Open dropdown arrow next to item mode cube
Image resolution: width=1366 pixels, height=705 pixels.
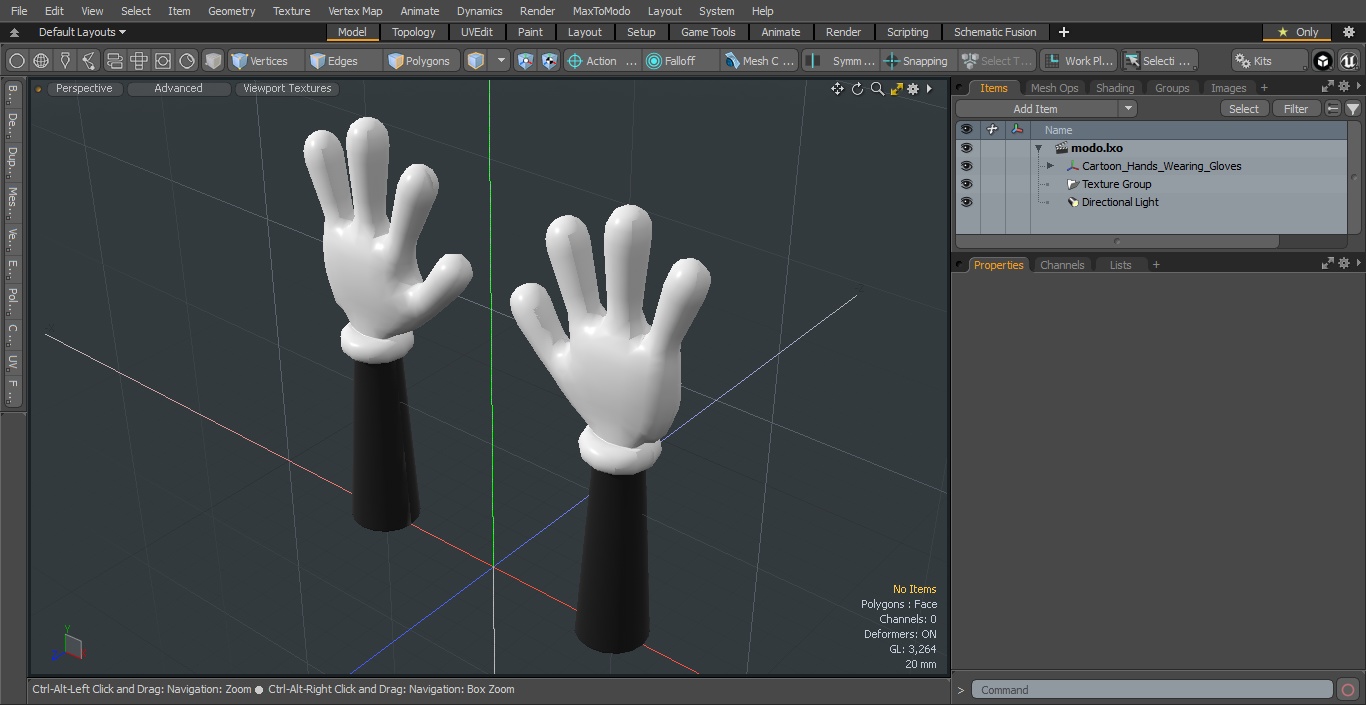pos(502,61)
